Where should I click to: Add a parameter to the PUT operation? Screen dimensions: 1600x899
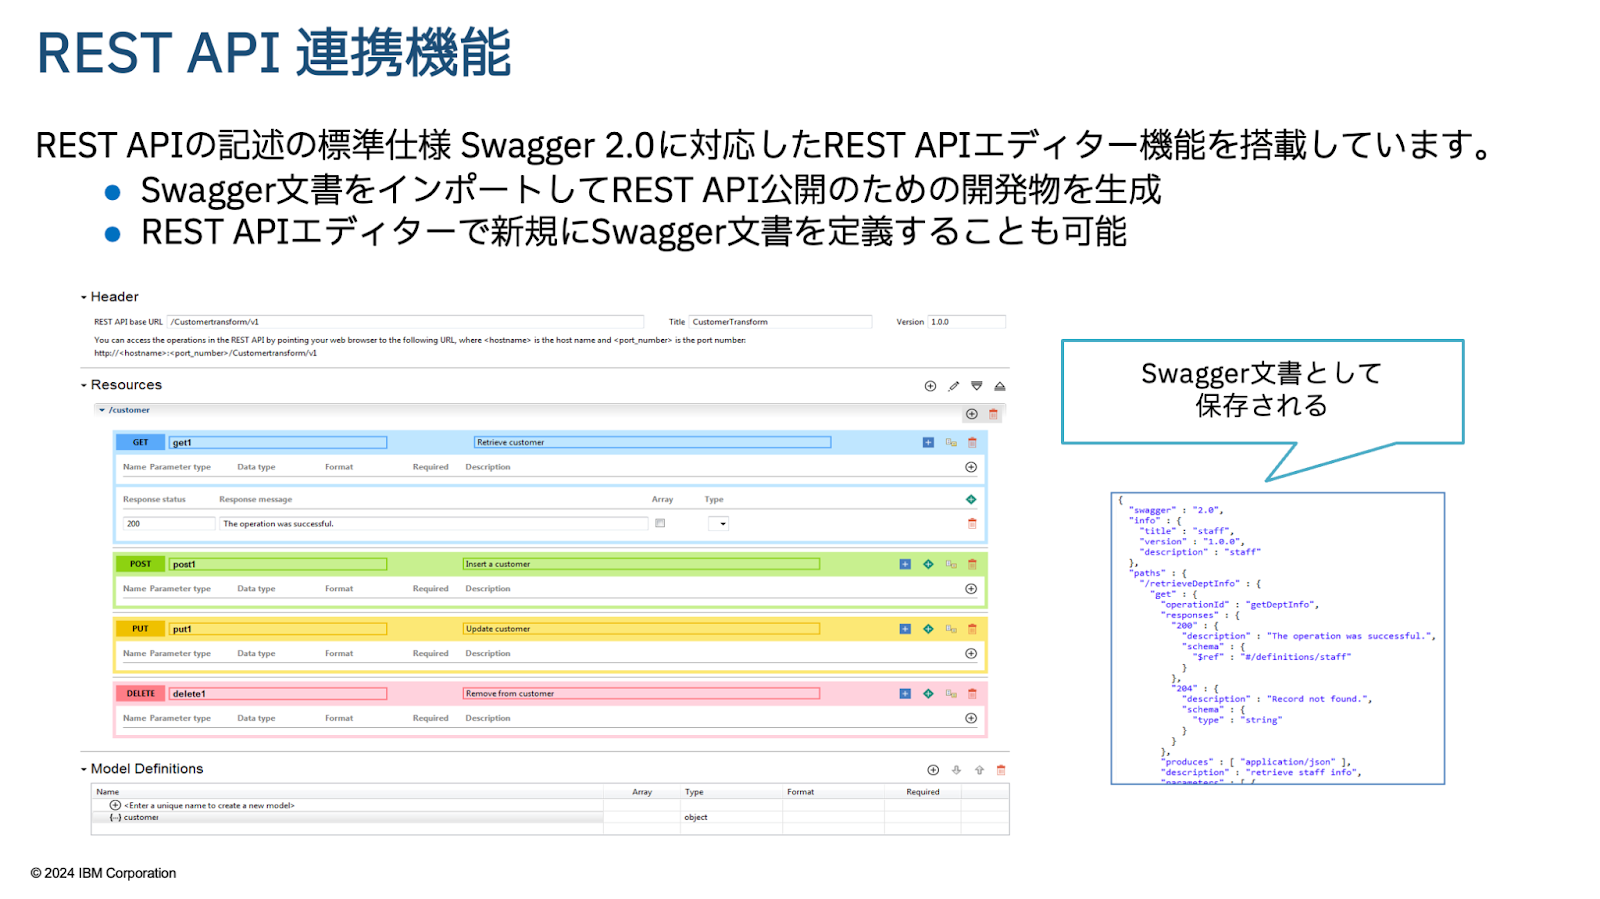pos(971,654)
